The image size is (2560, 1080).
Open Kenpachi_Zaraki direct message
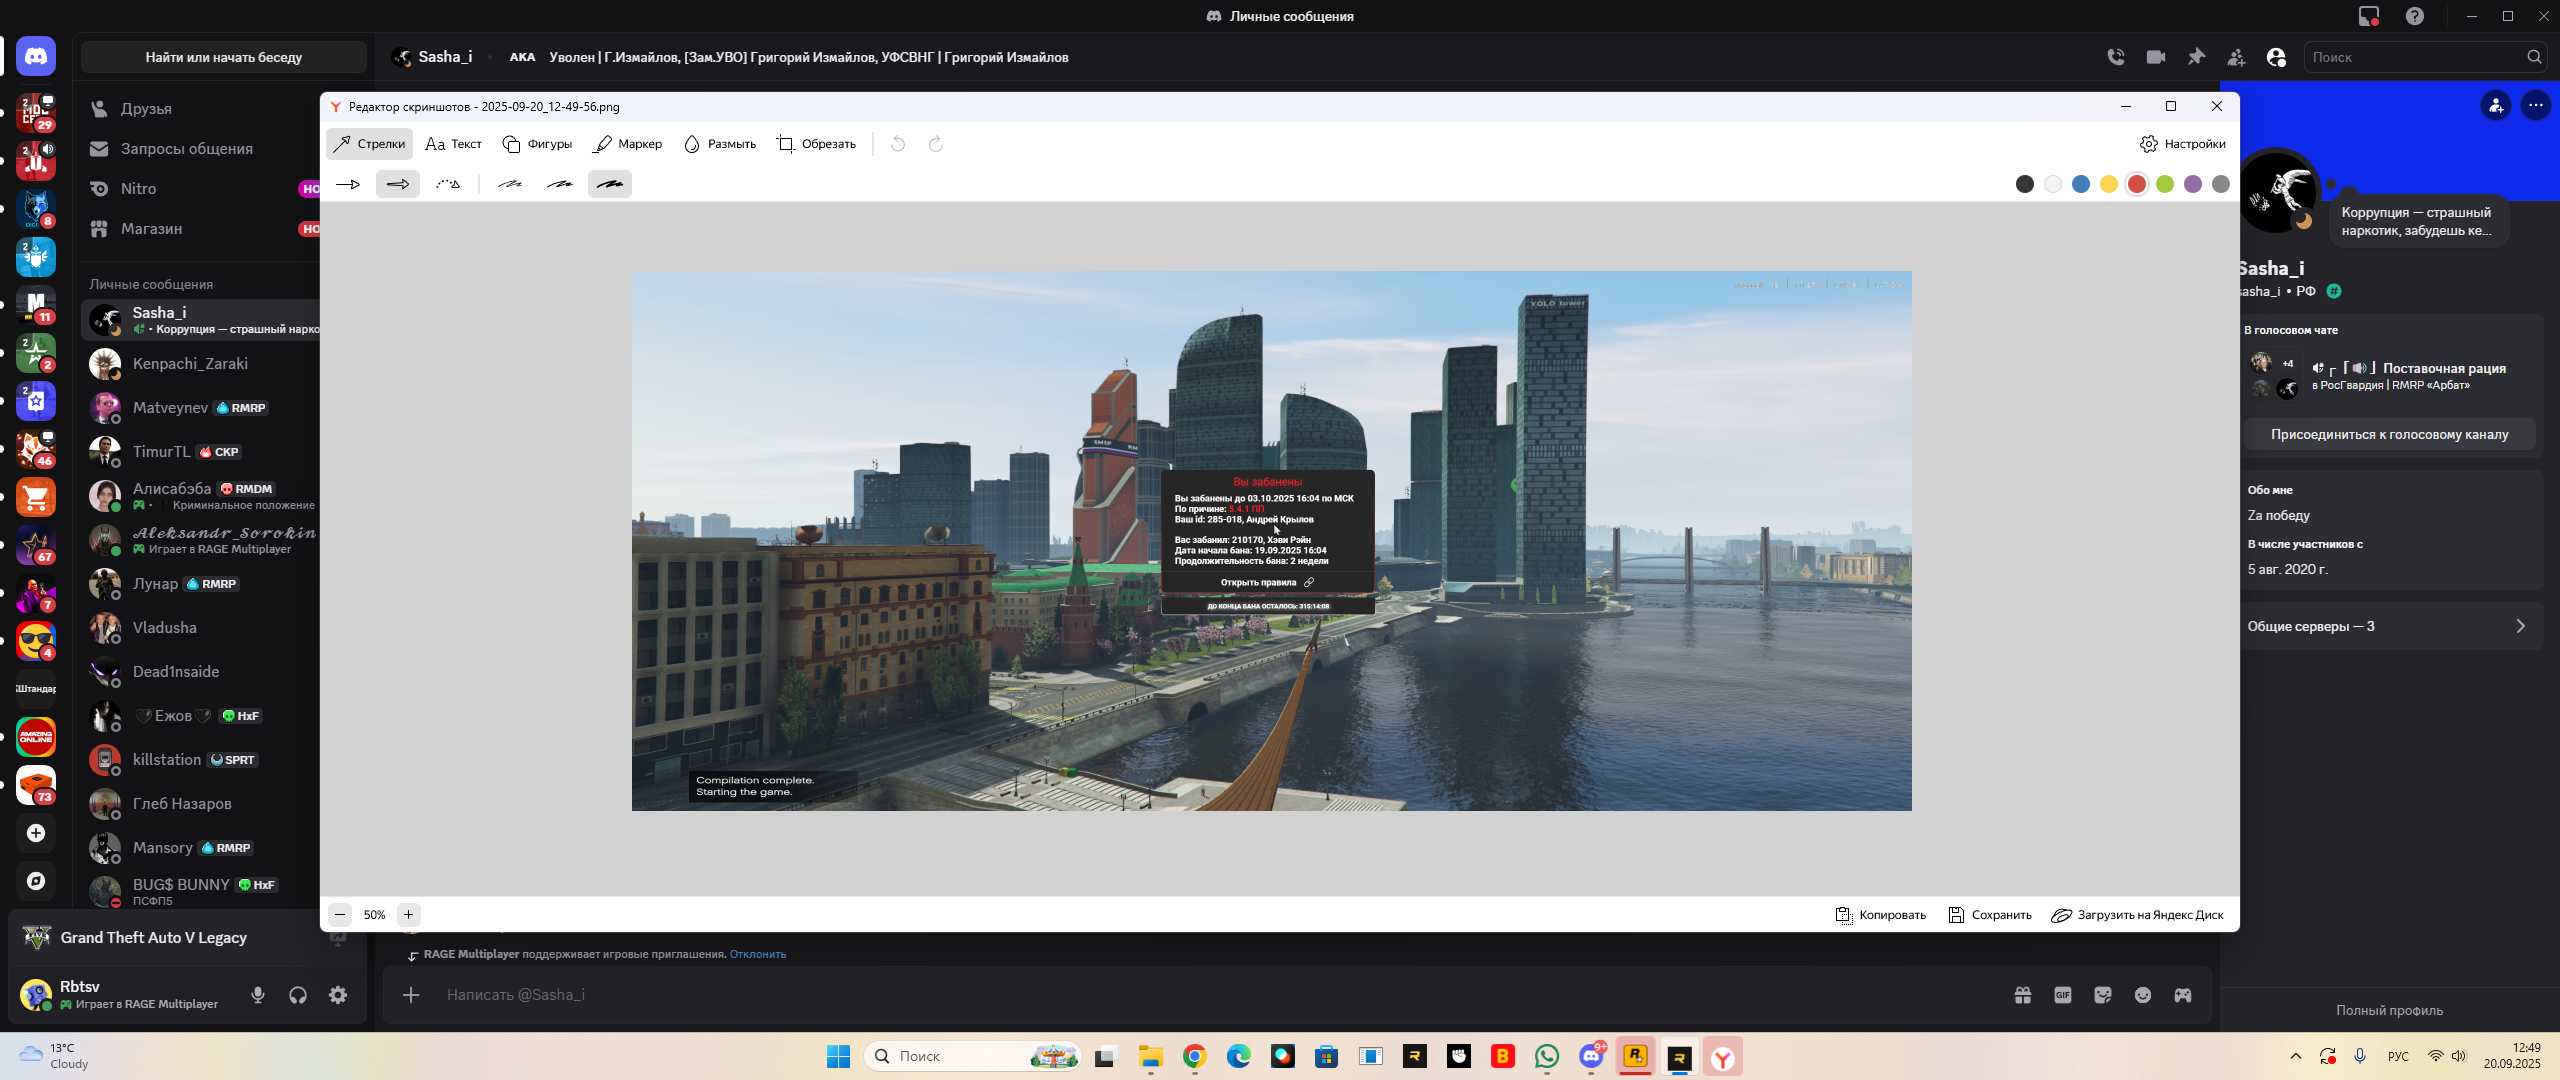(190, 364)
